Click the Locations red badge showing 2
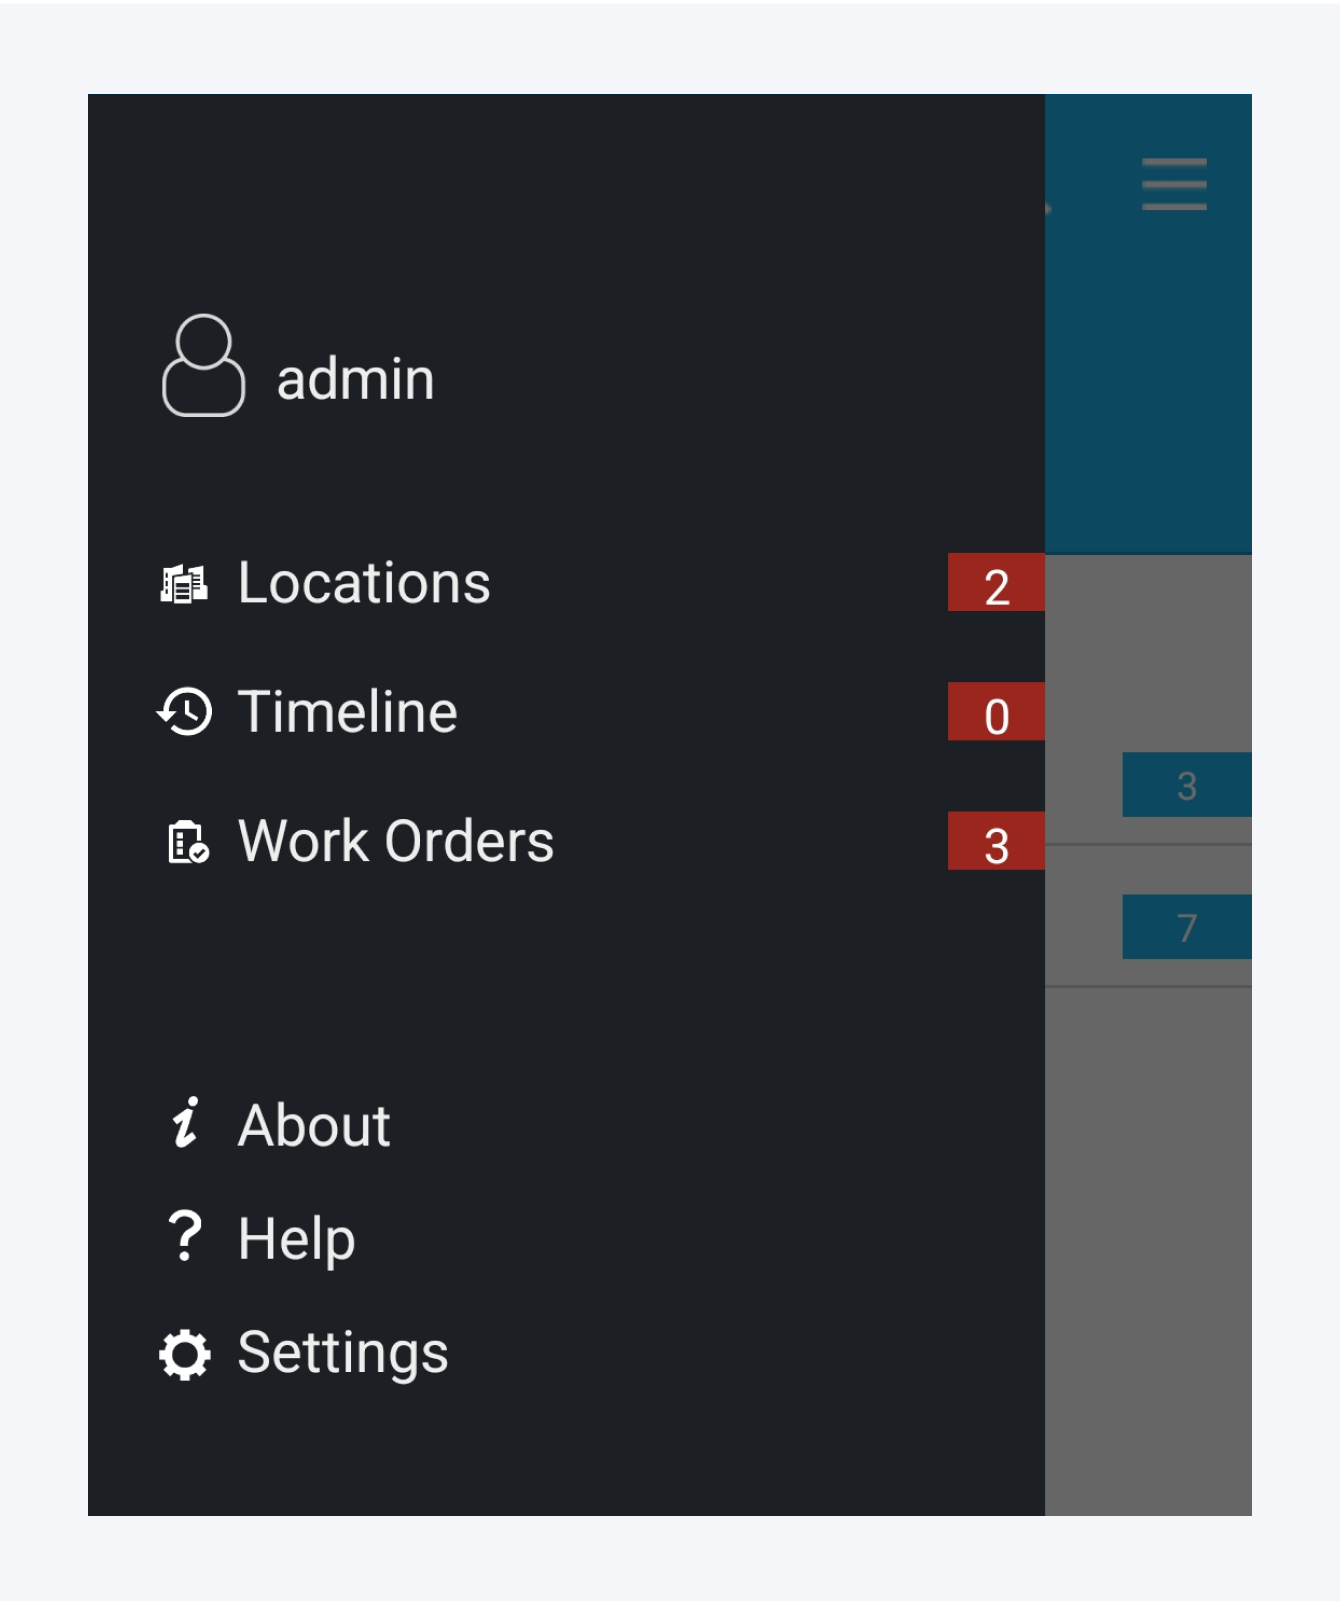1340x1601 pixels. [x=996, y=583]
